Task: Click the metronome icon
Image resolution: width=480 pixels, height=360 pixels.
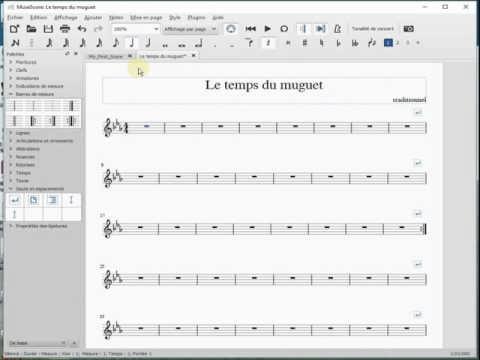Action: click(x=337, y=29)
